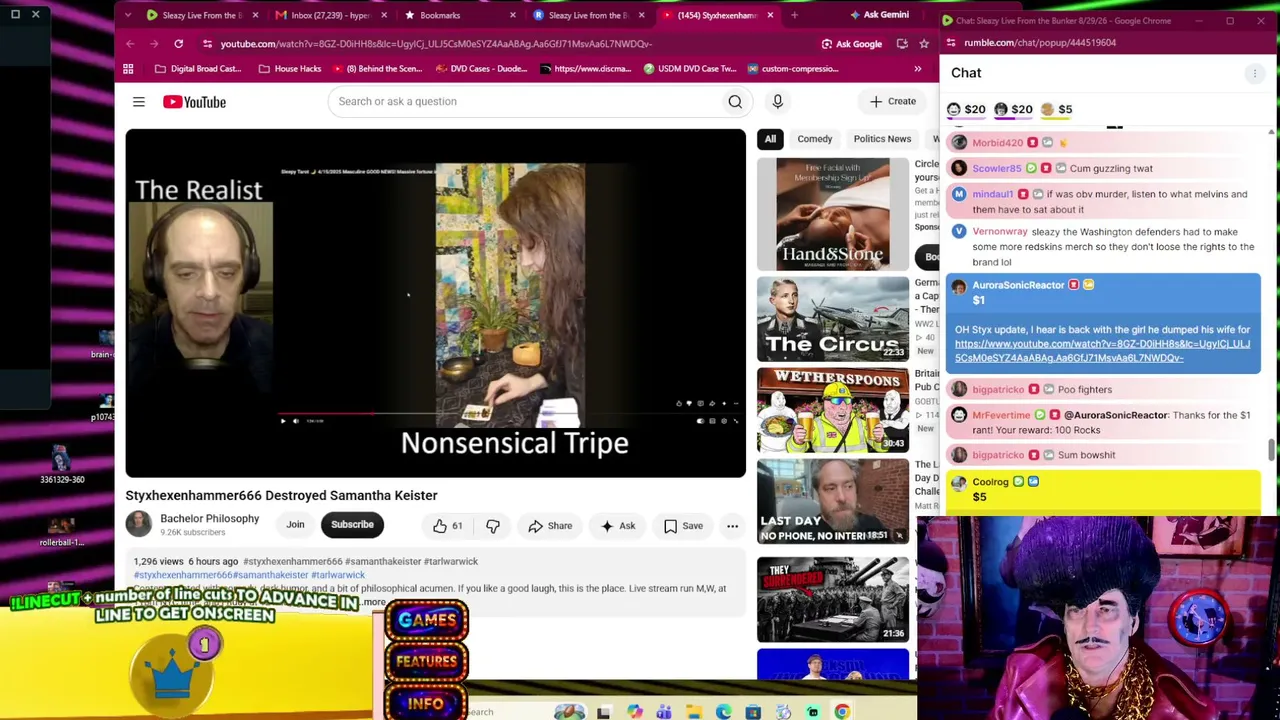The height and width of the screenshot is (720, 1280).
Task: Dislike the video with thumbs down
Action: (x=493, y=526)
